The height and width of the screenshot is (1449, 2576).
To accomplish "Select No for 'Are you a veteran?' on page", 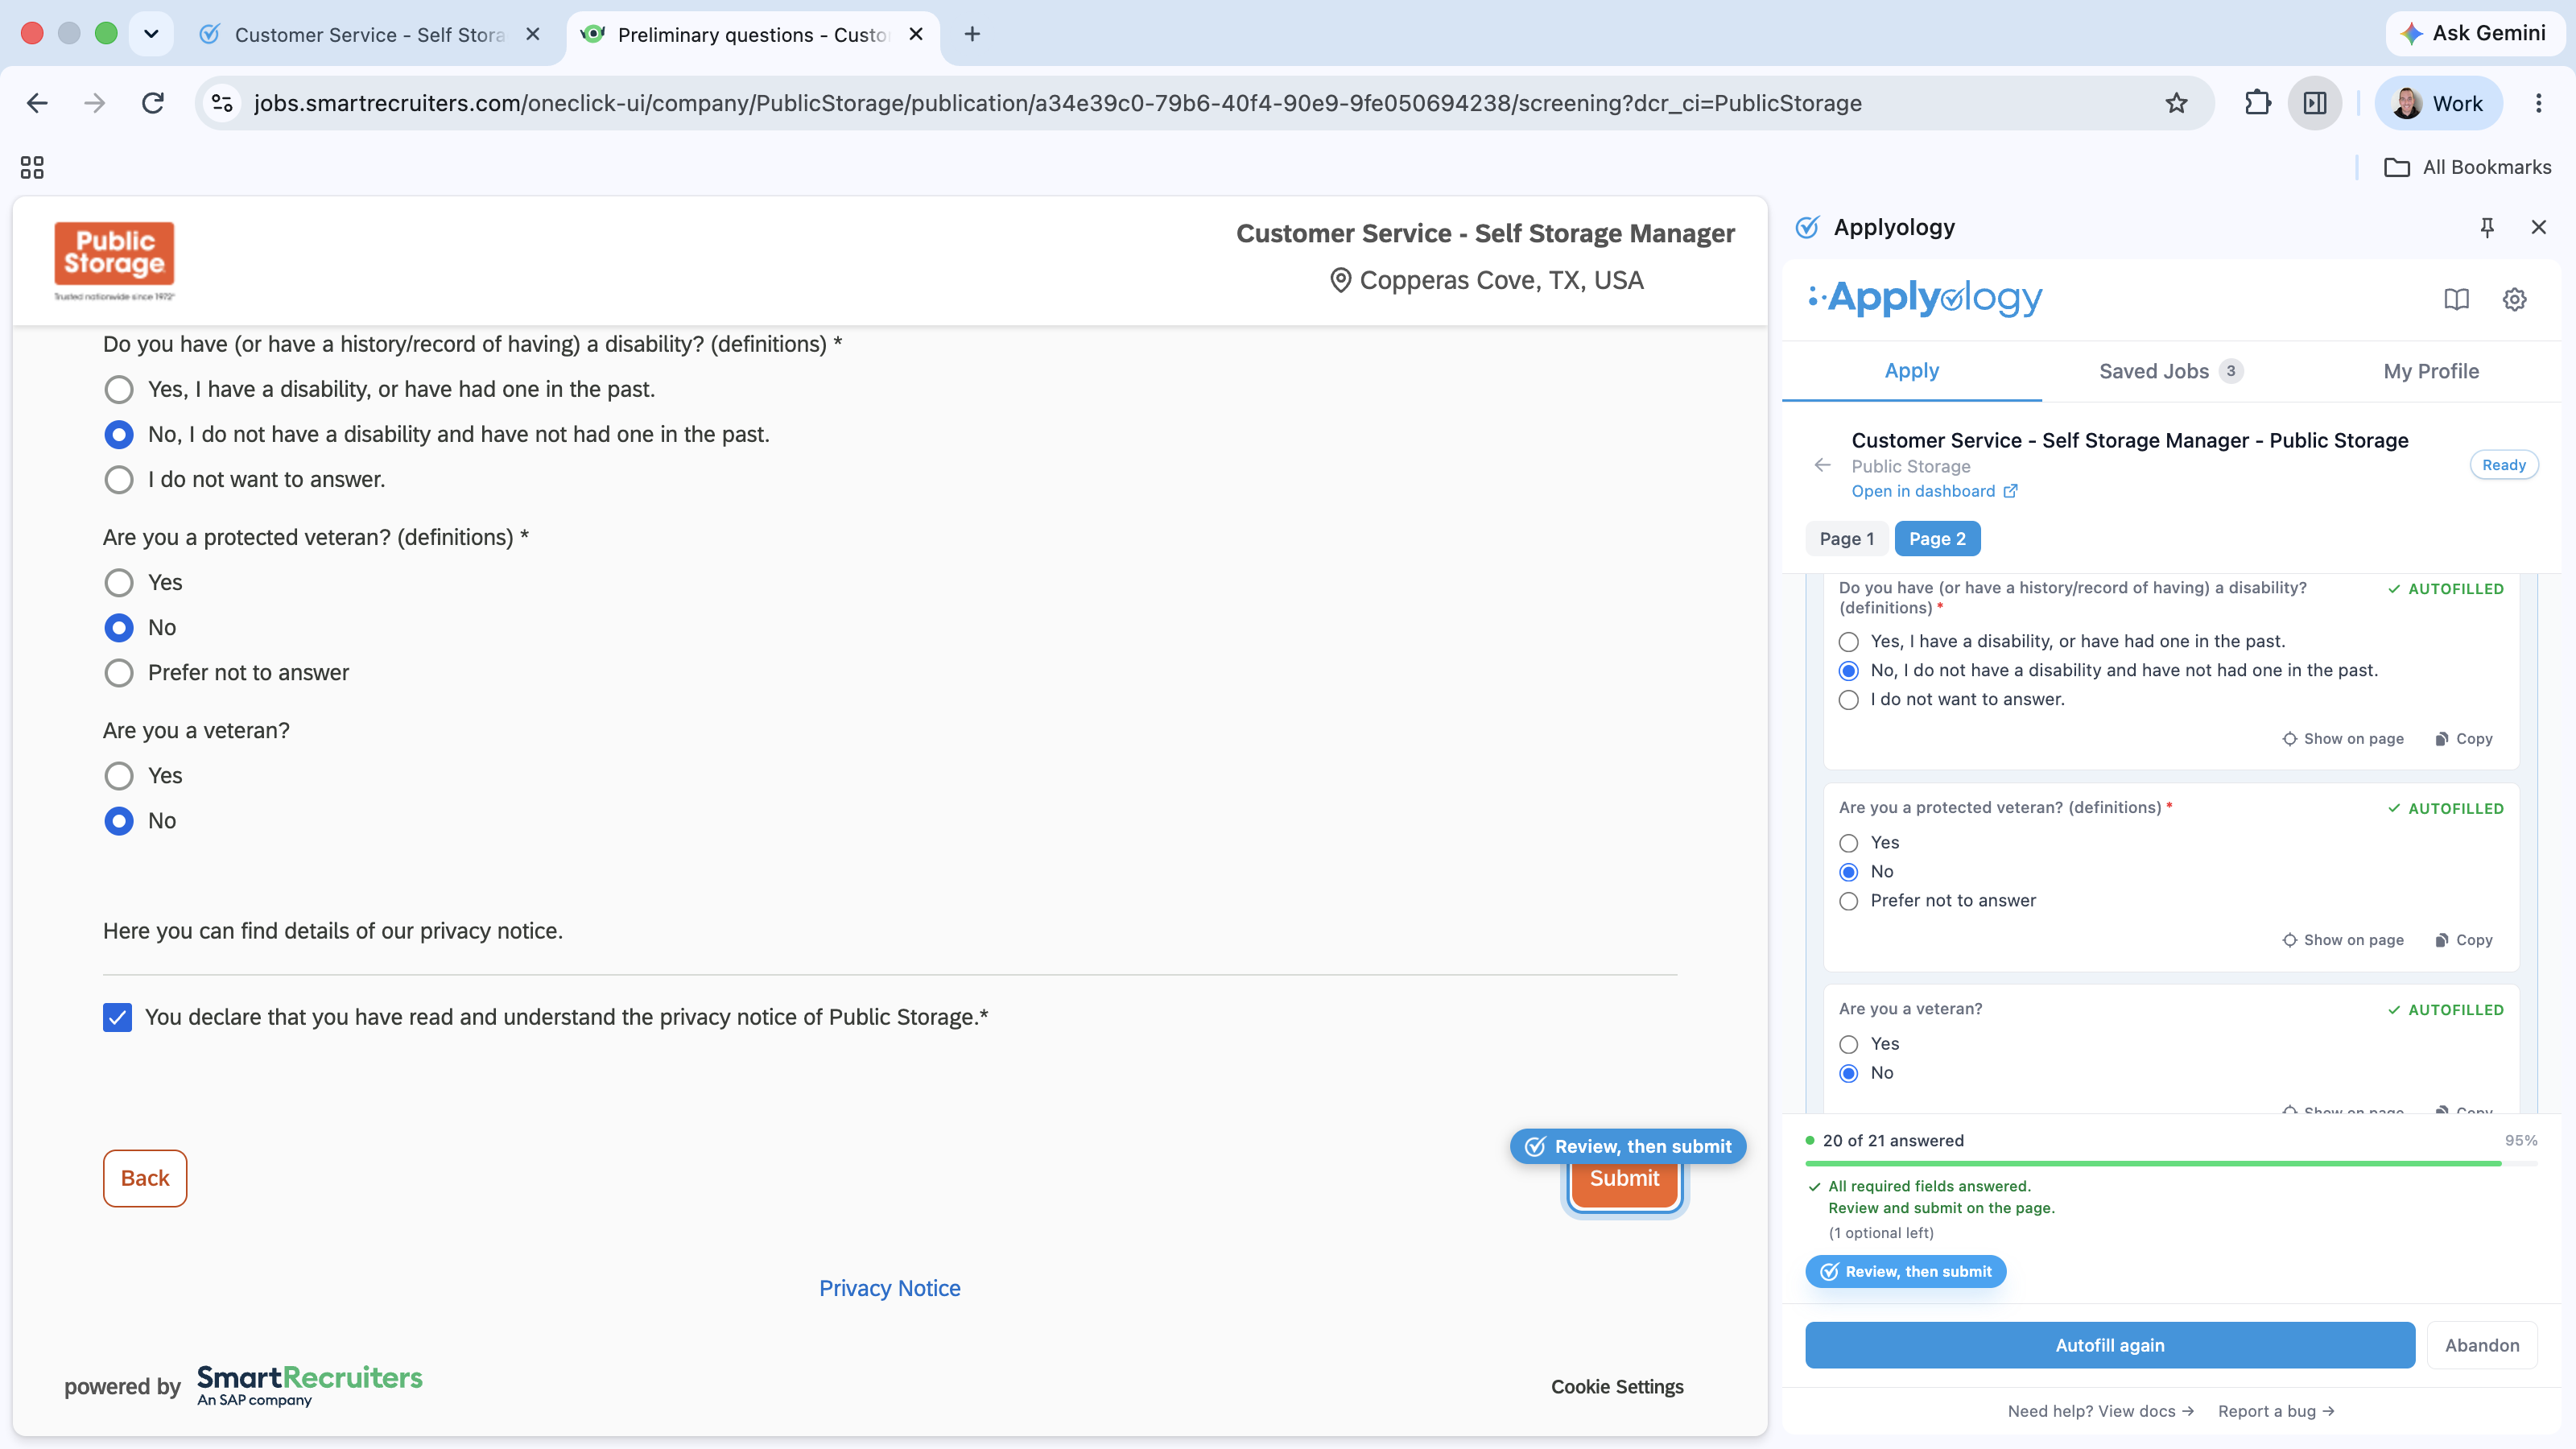I will [119, 820].
